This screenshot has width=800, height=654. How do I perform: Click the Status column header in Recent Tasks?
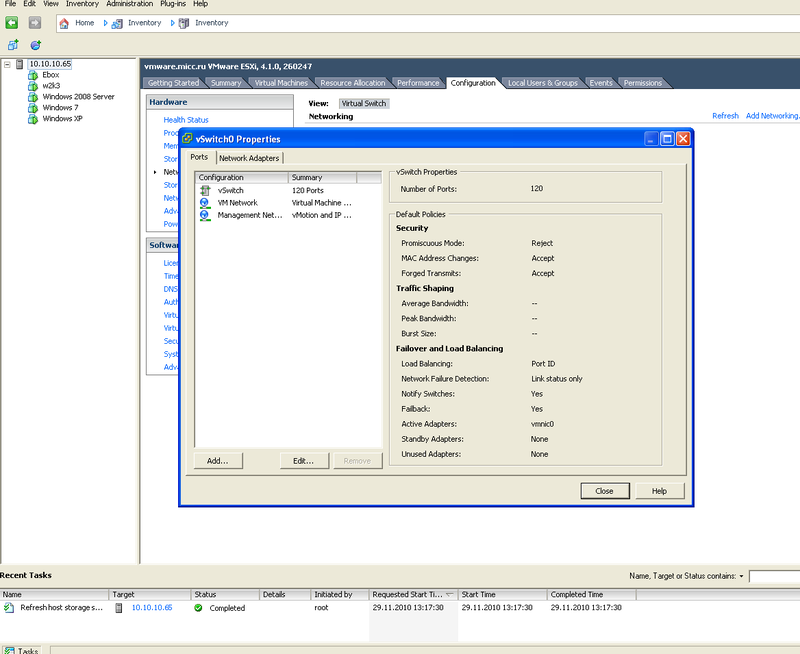tap(225, 595)
